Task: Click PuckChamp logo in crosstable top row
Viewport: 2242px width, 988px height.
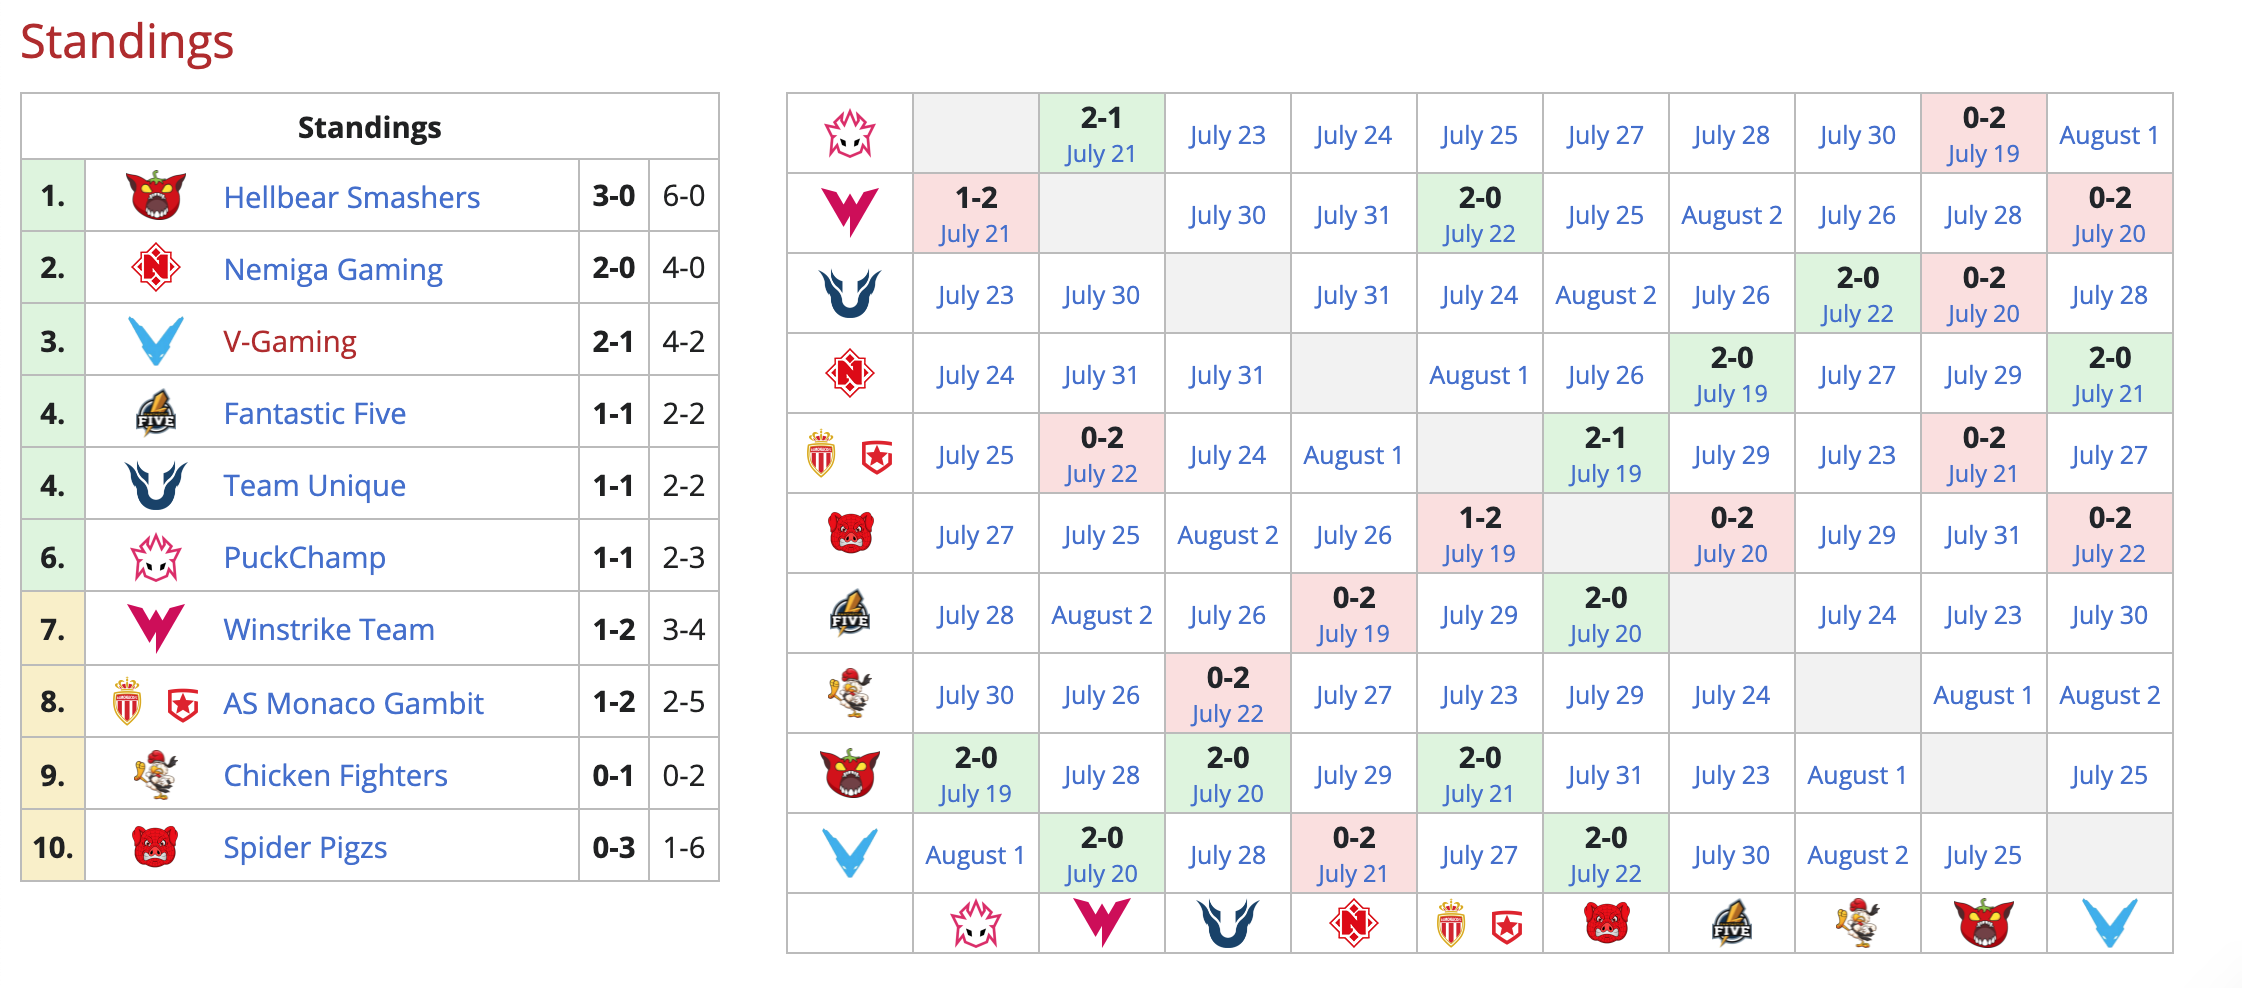Action: pyautogui.click(x=850, y=134)
